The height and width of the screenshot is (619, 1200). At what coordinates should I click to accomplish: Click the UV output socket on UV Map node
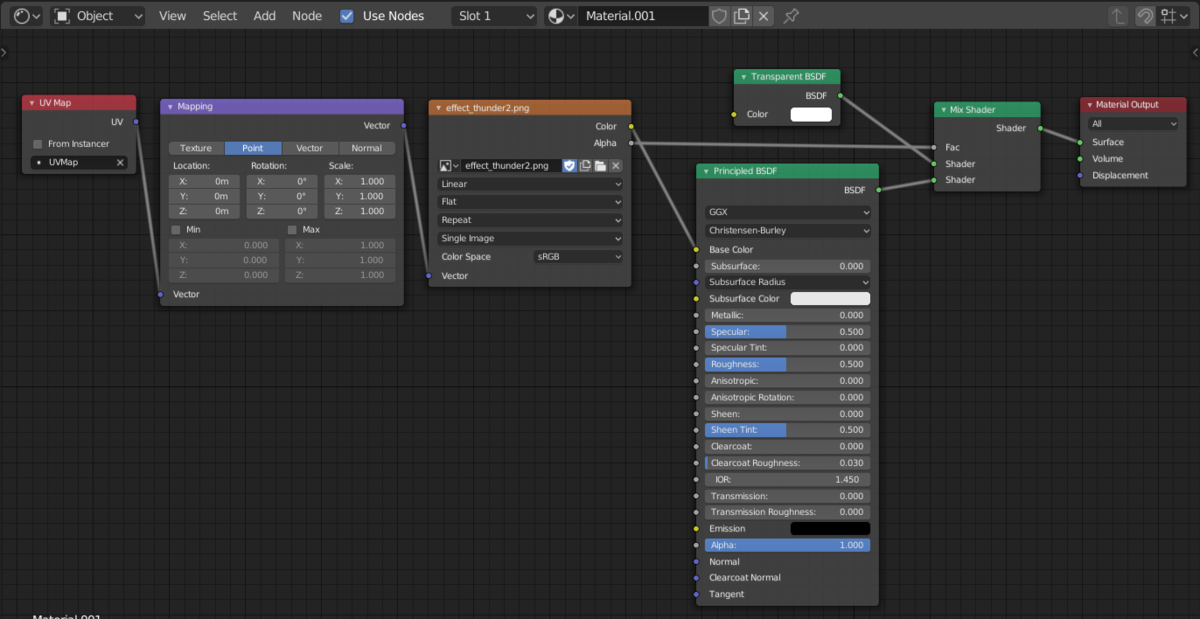[x=135, y=122]
